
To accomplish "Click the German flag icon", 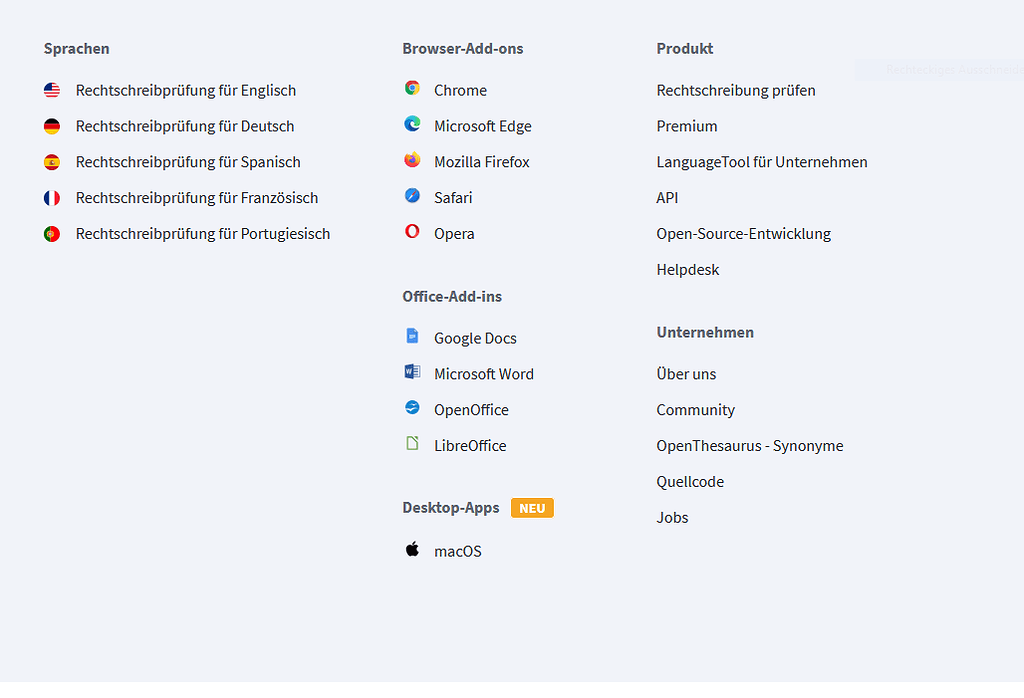I will (x=52, y=126).
